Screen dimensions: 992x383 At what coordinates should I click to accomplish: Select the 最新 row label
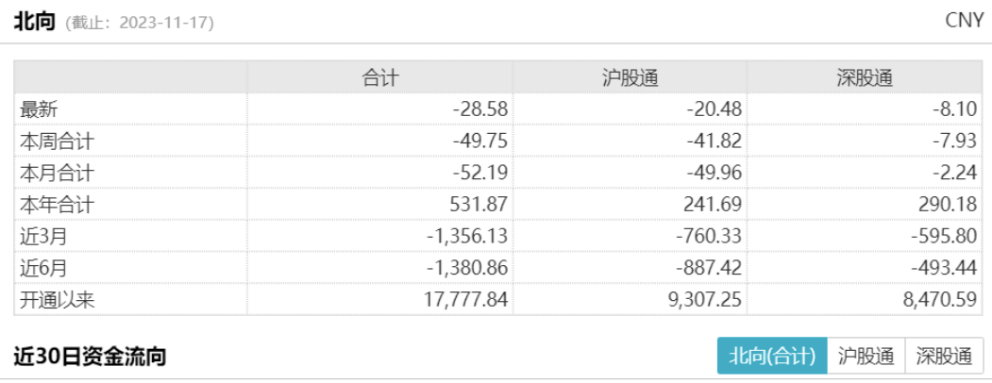(38, 110)
